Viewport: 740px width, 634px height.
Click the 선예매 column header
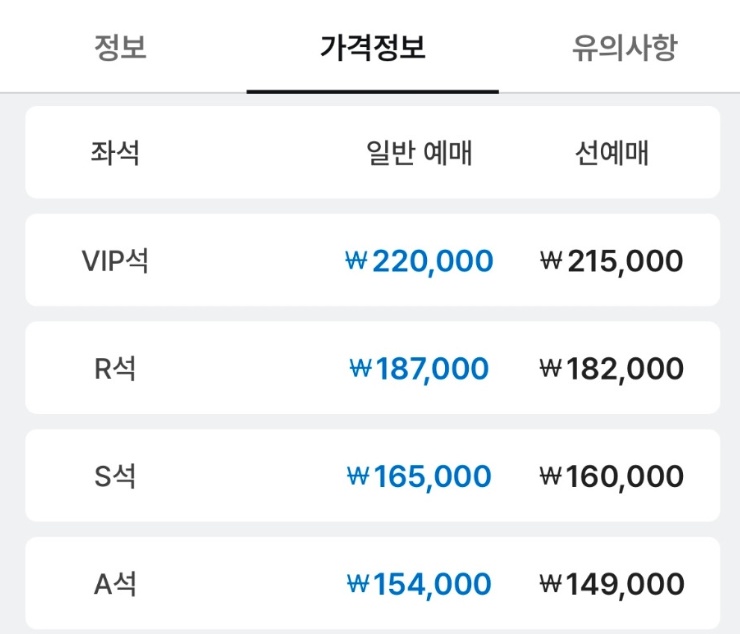[x=612, y=152]
